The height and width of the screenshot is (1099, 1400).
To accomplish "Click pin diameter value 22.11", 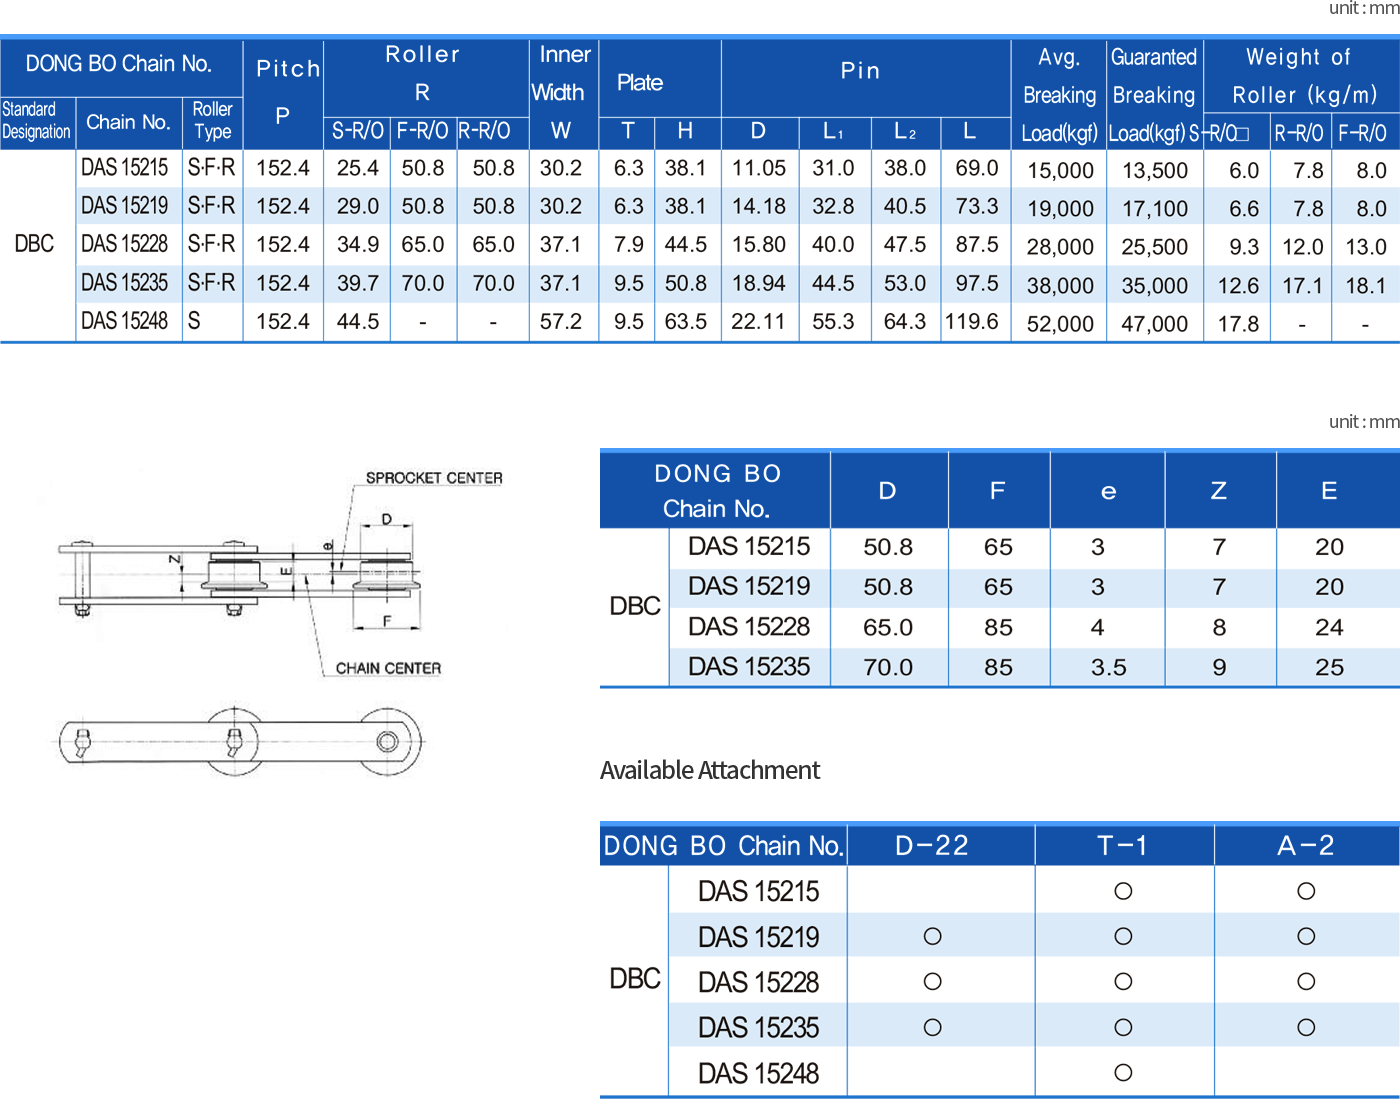I will (758, 321).
